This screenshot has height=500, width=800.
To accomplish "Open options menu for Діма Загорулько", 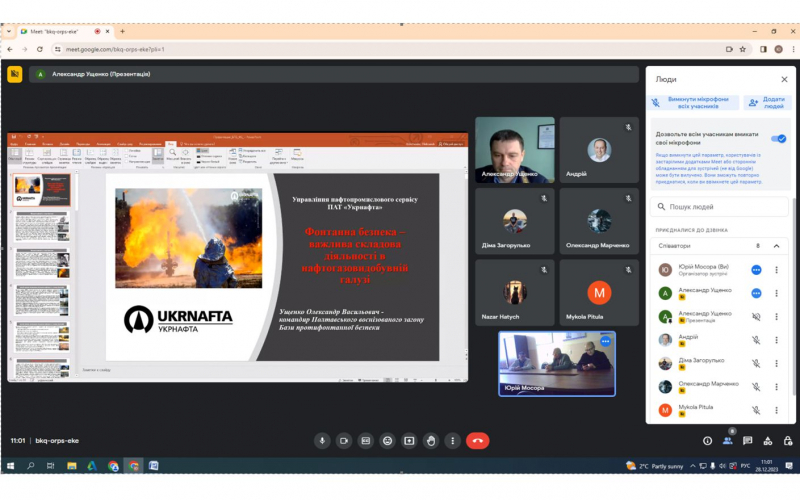I will coord(777,364).
